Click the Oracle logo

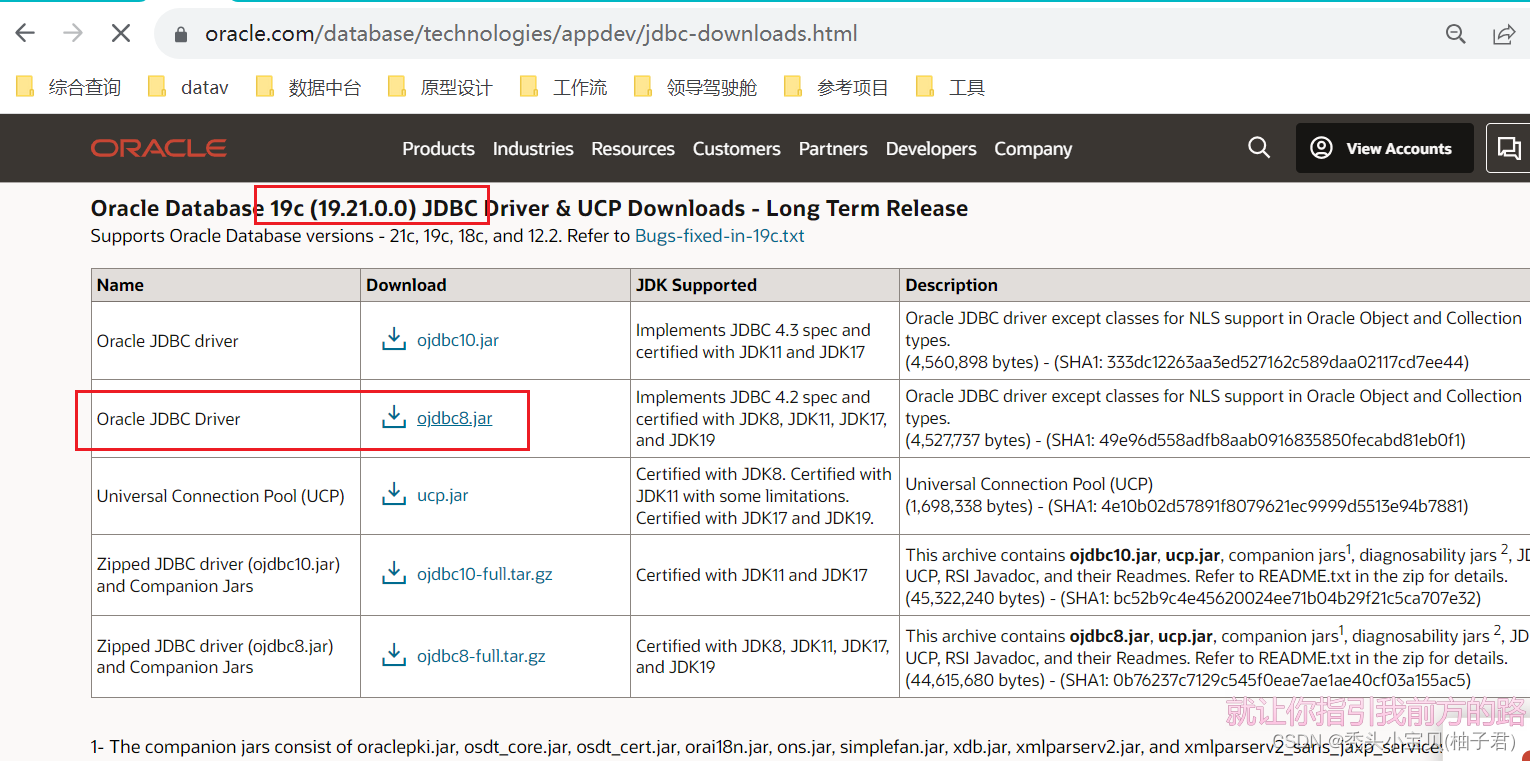[x=159, y=148]
